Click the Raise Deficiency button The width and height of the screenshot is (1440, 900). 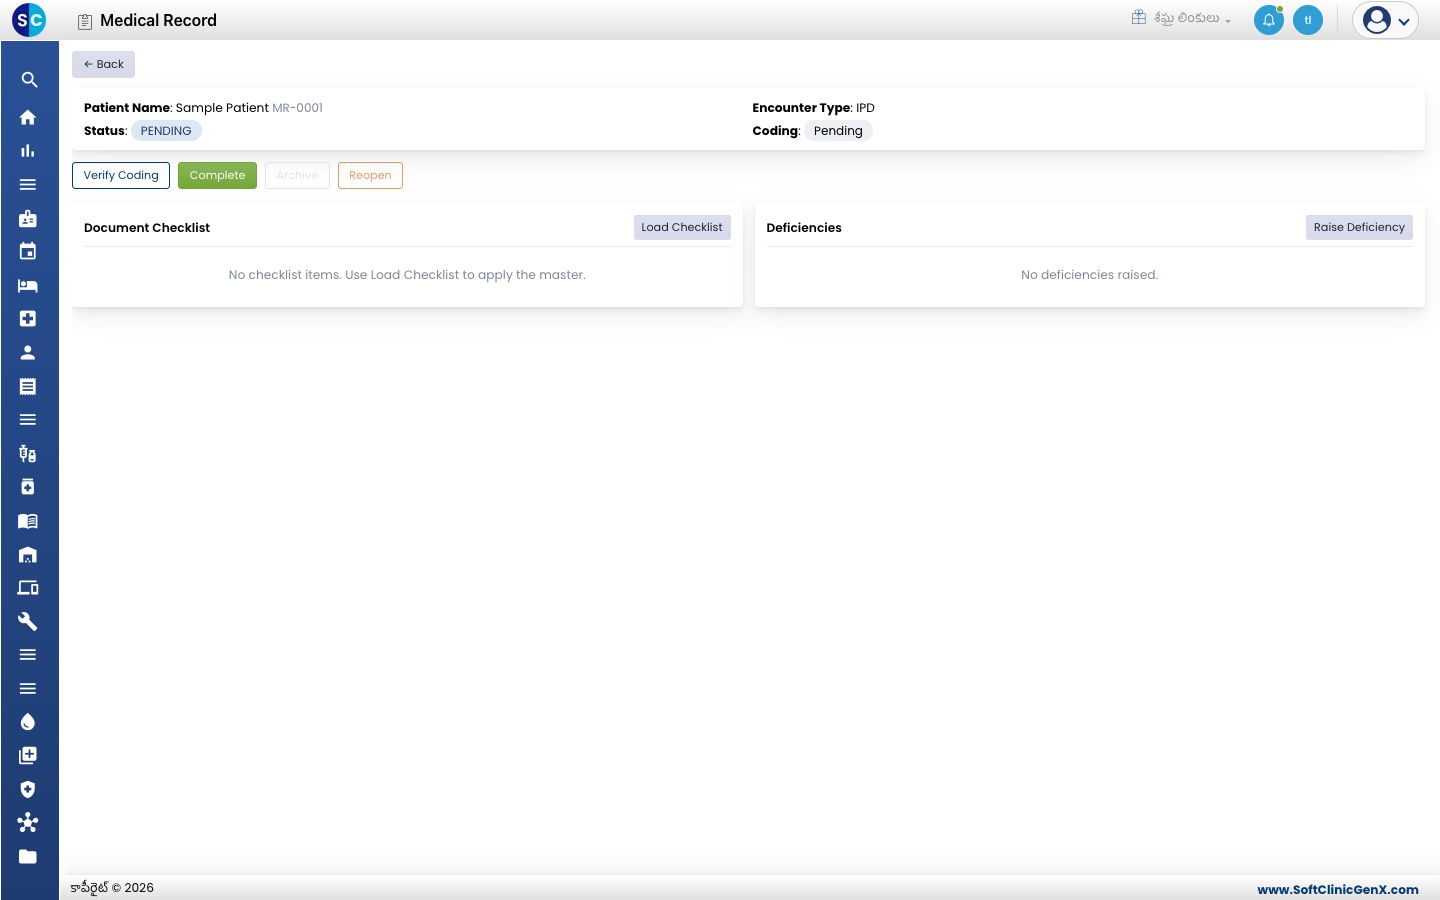point(1359,227)
